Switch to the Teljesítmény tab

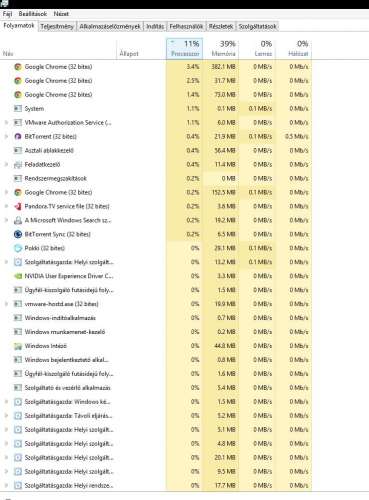(57, 26)
